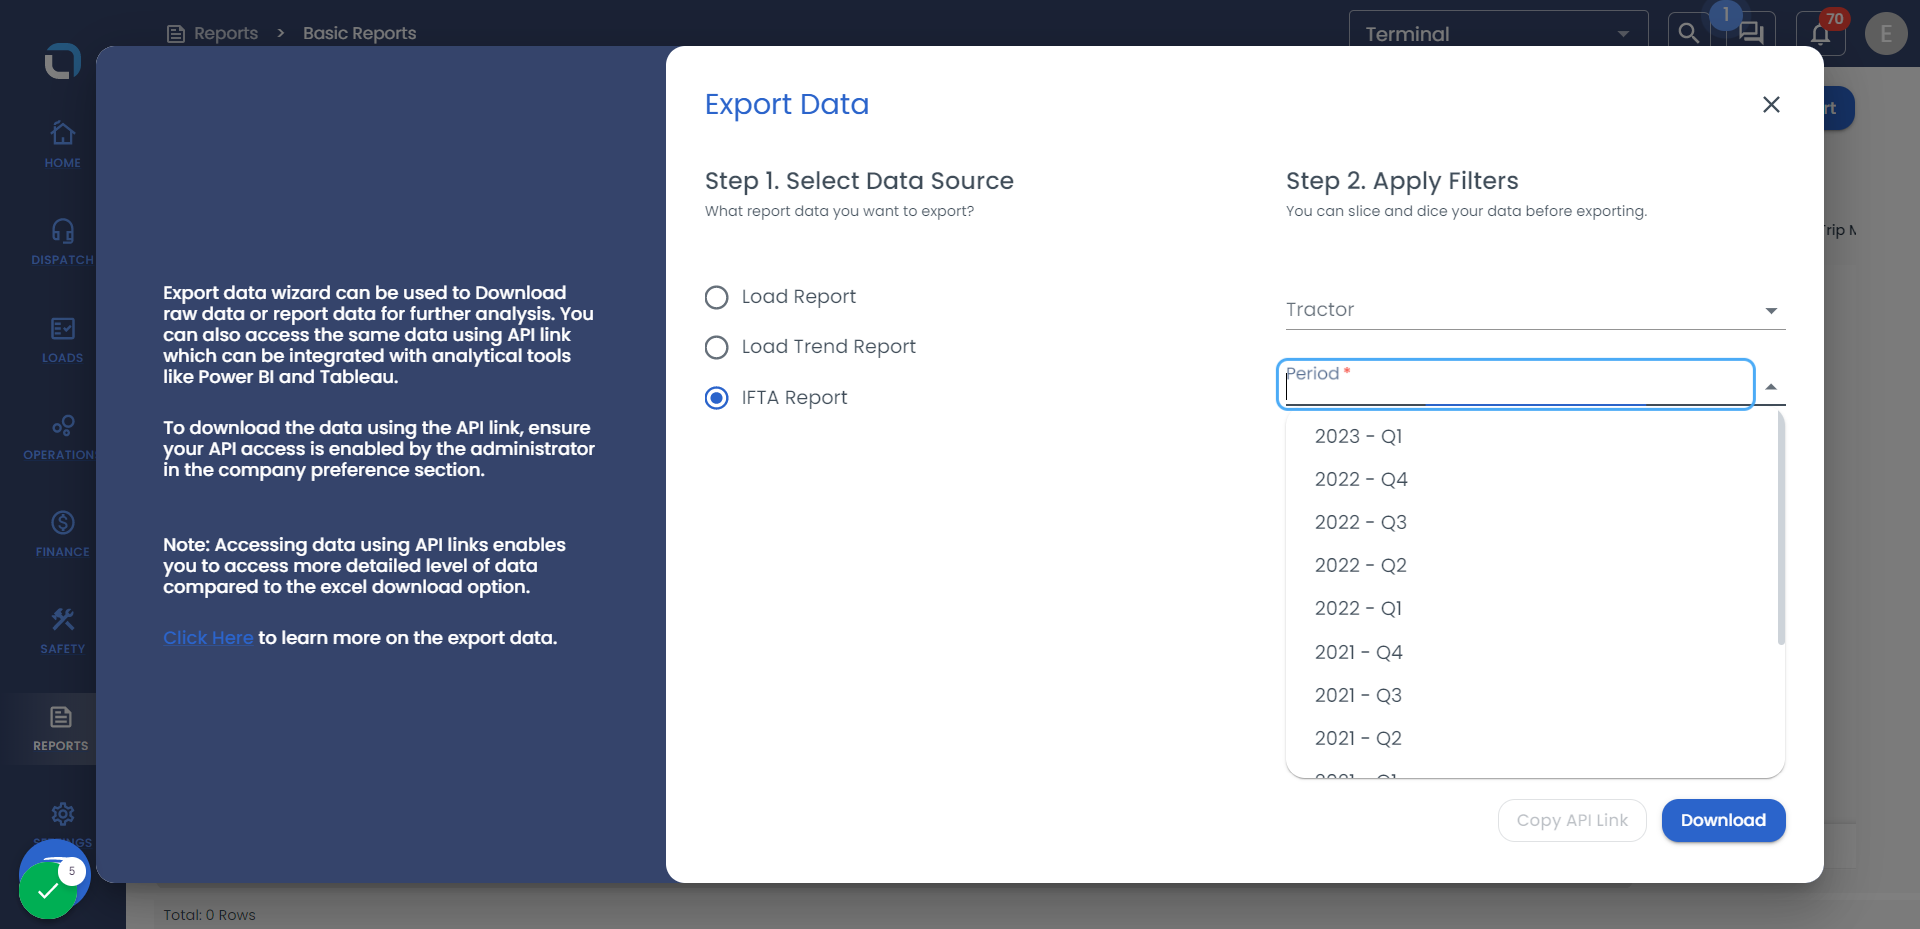Open the user avatar E menu
Screen dimensions: 1920x929
pyautogui.click(x=1886, y=33)
